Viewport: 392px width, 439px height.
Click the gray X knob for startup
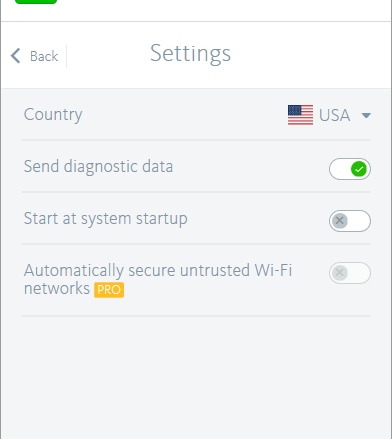point(340,221)
